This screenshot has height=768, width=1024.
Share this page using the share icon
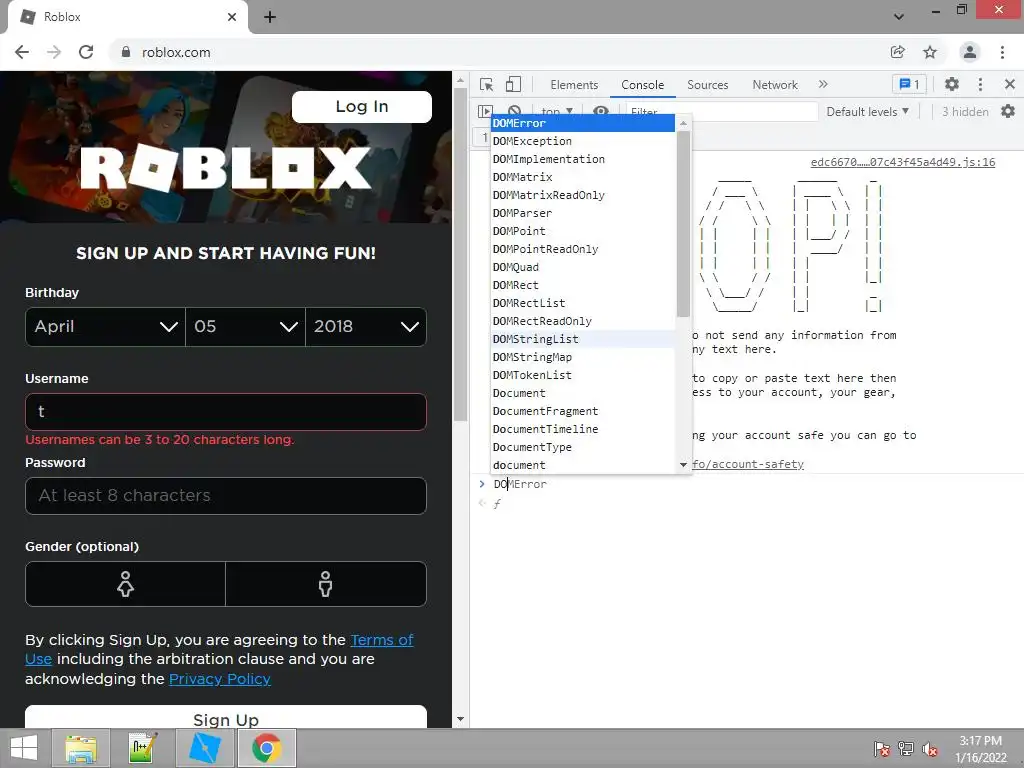pyautogui.click(x=898, y=52)
